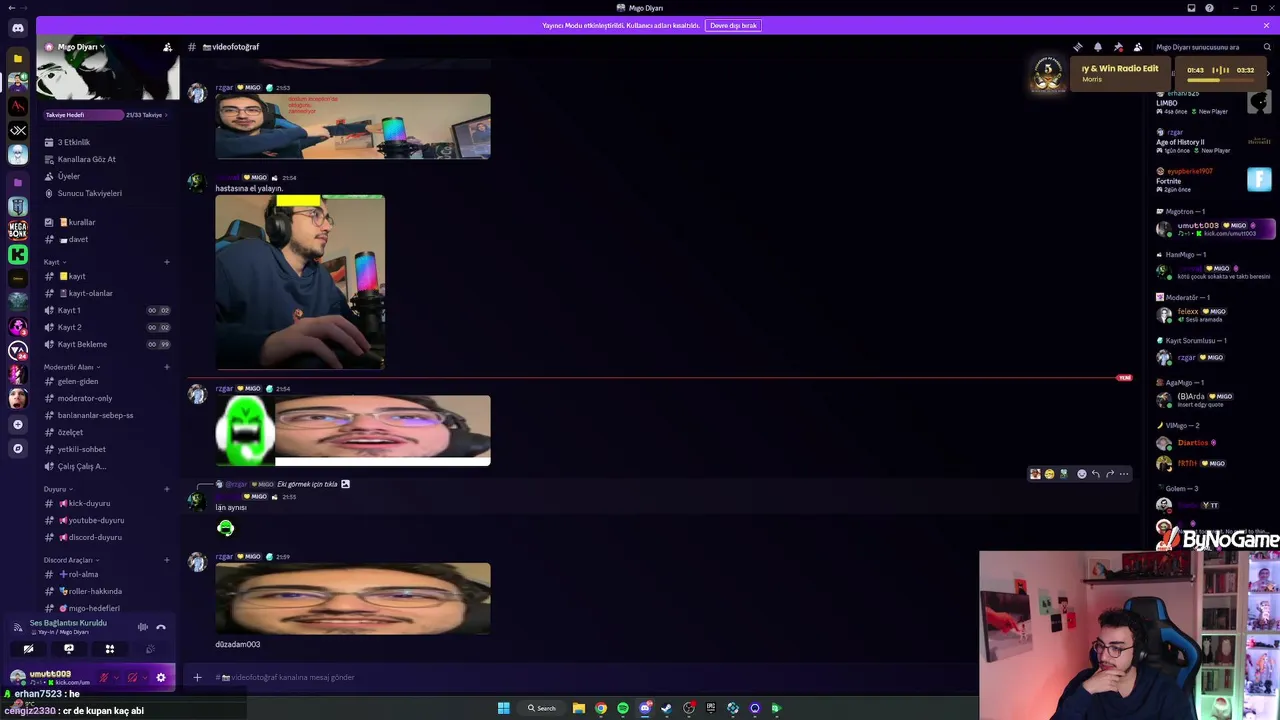Open Steam from the taskbar

(667, 708)
